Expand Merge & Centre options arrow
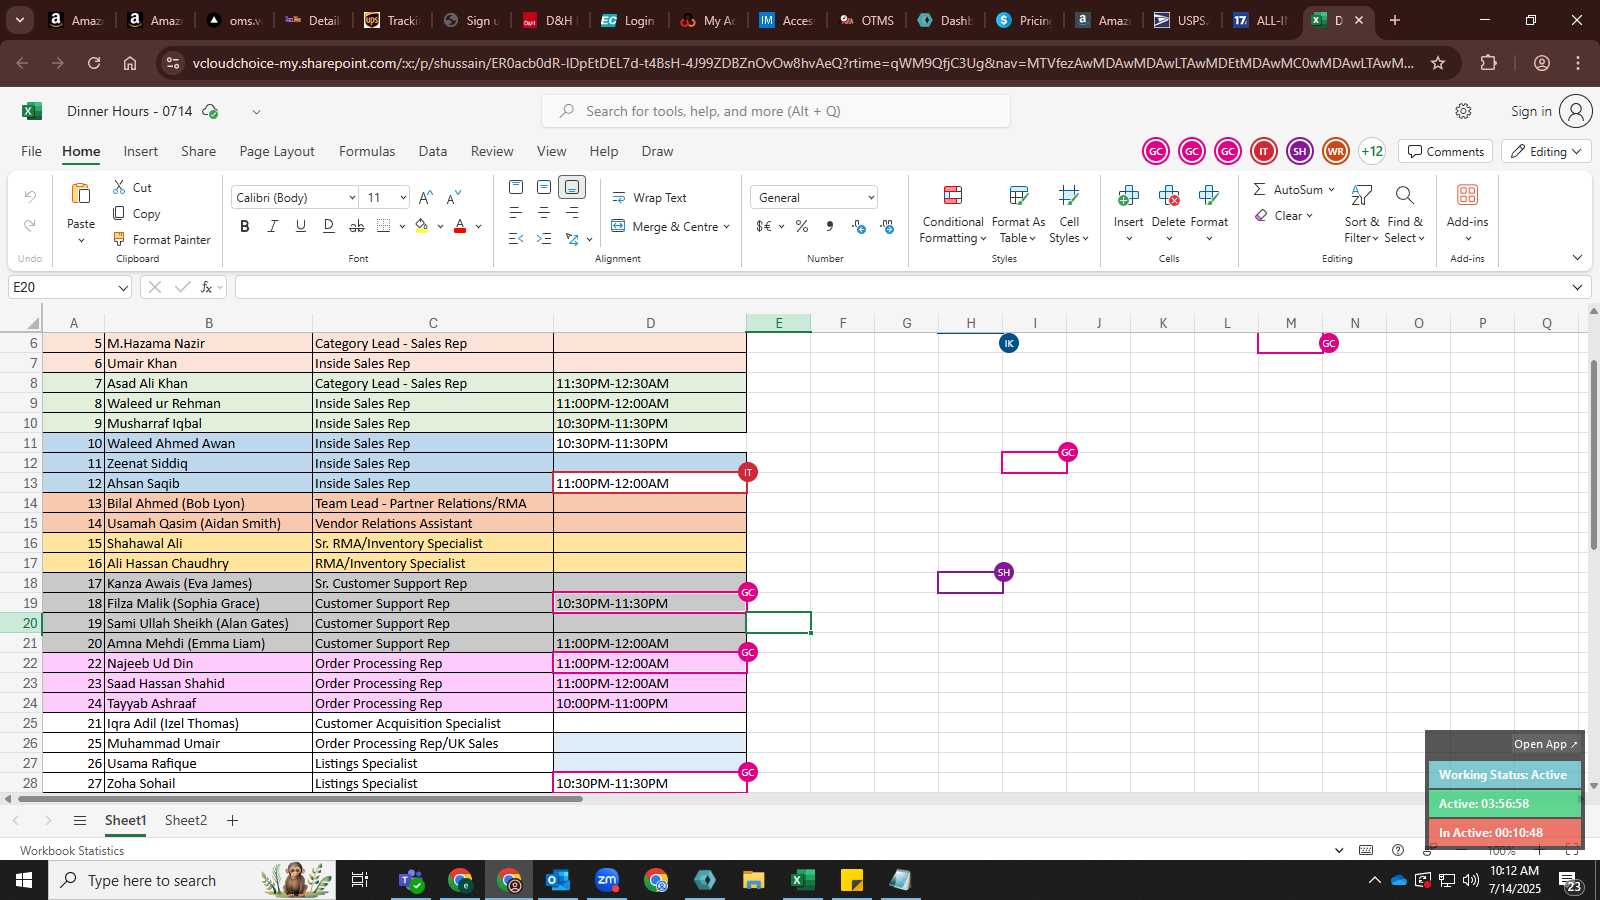1600x900 pixels. [x=726, y=227]
